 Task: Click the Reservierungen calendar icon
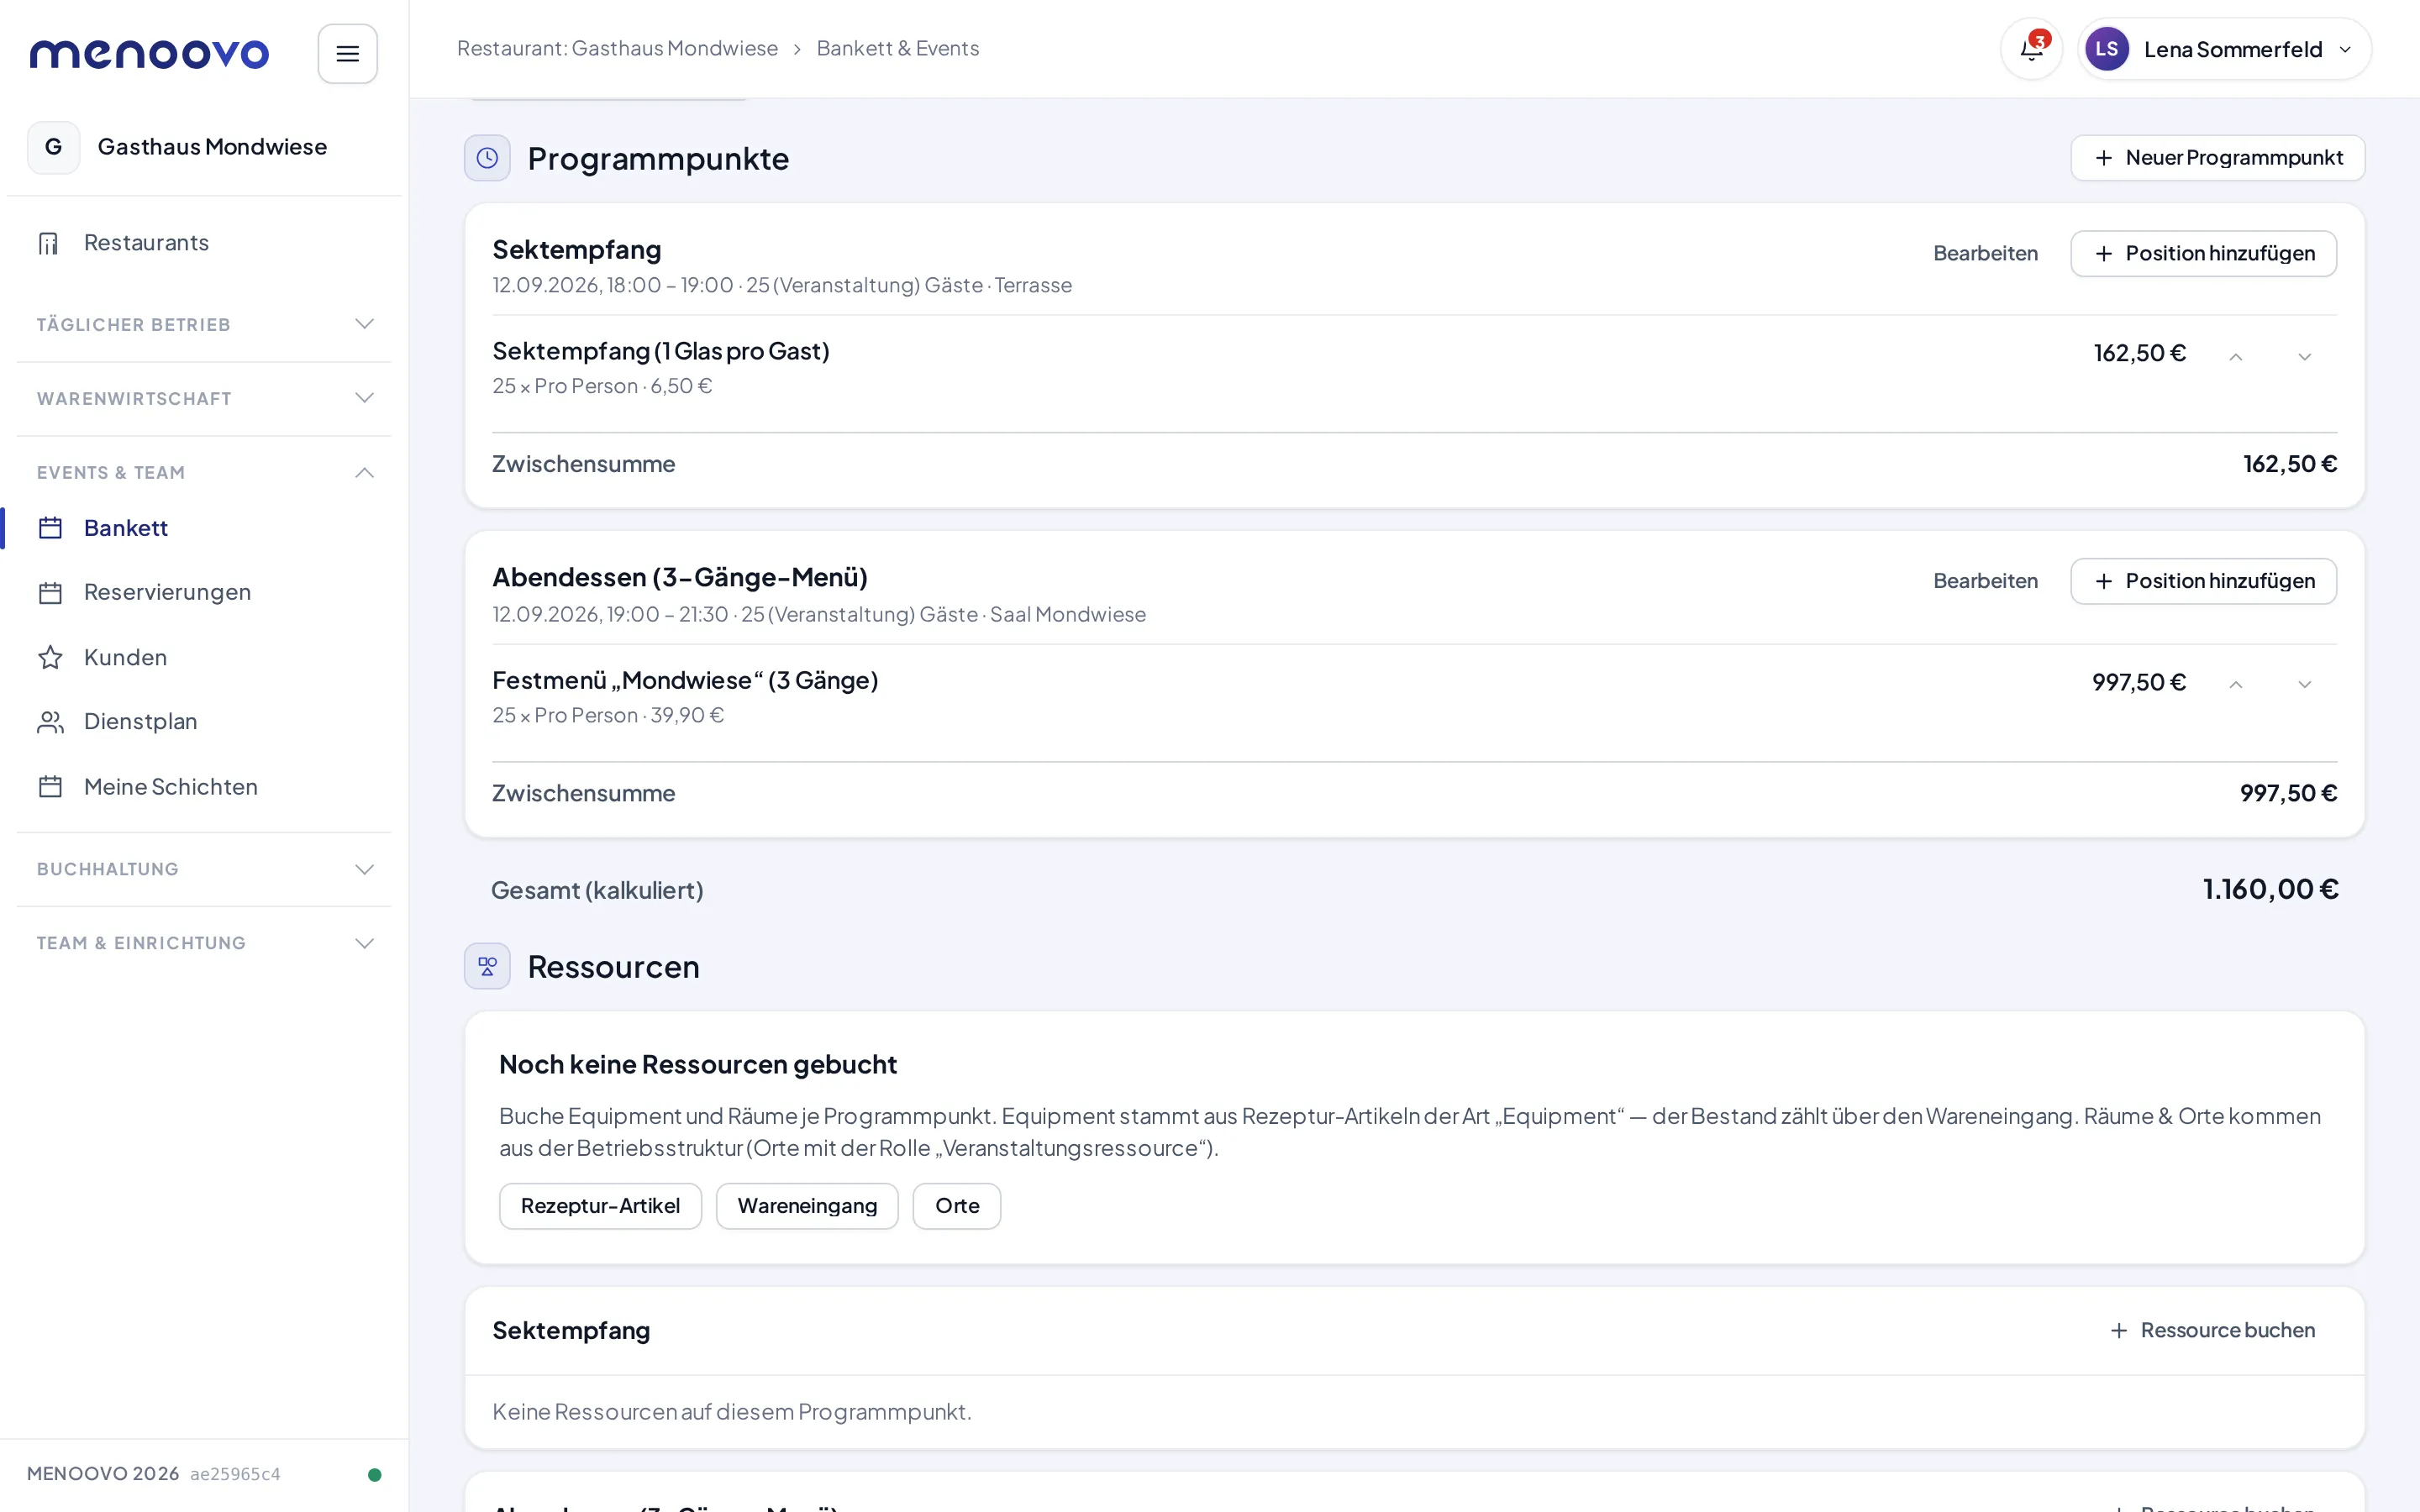[50, 593]
